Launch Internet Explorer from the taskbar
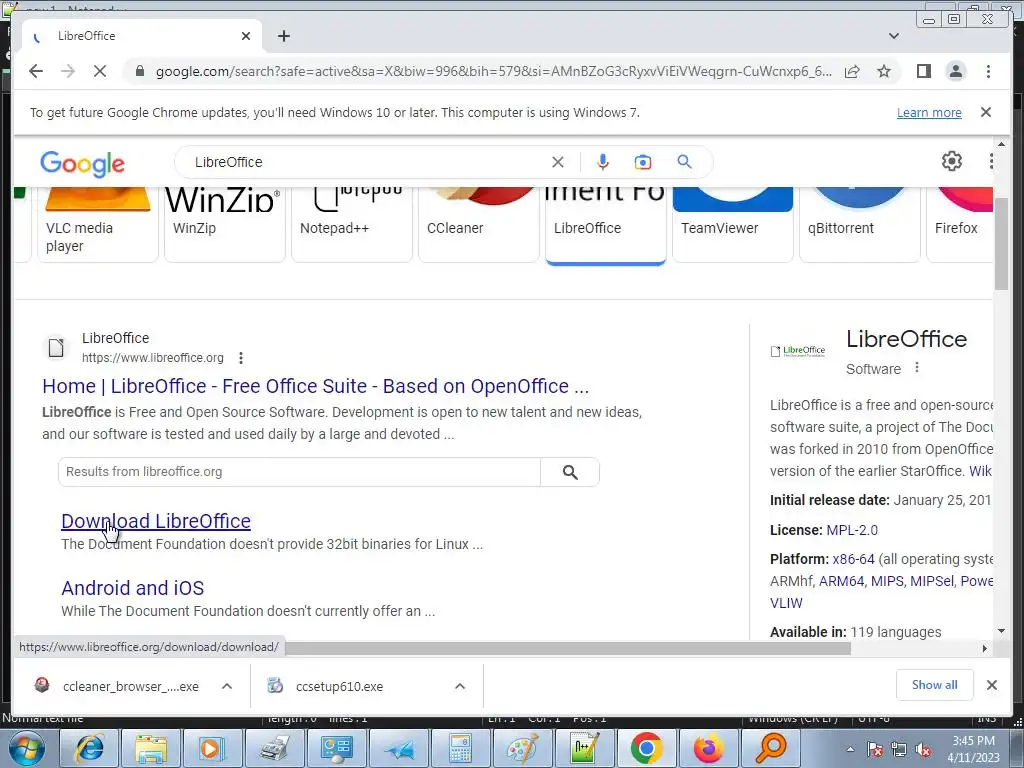The height and width of the screenshot is (768, 1024). (89, 749)
